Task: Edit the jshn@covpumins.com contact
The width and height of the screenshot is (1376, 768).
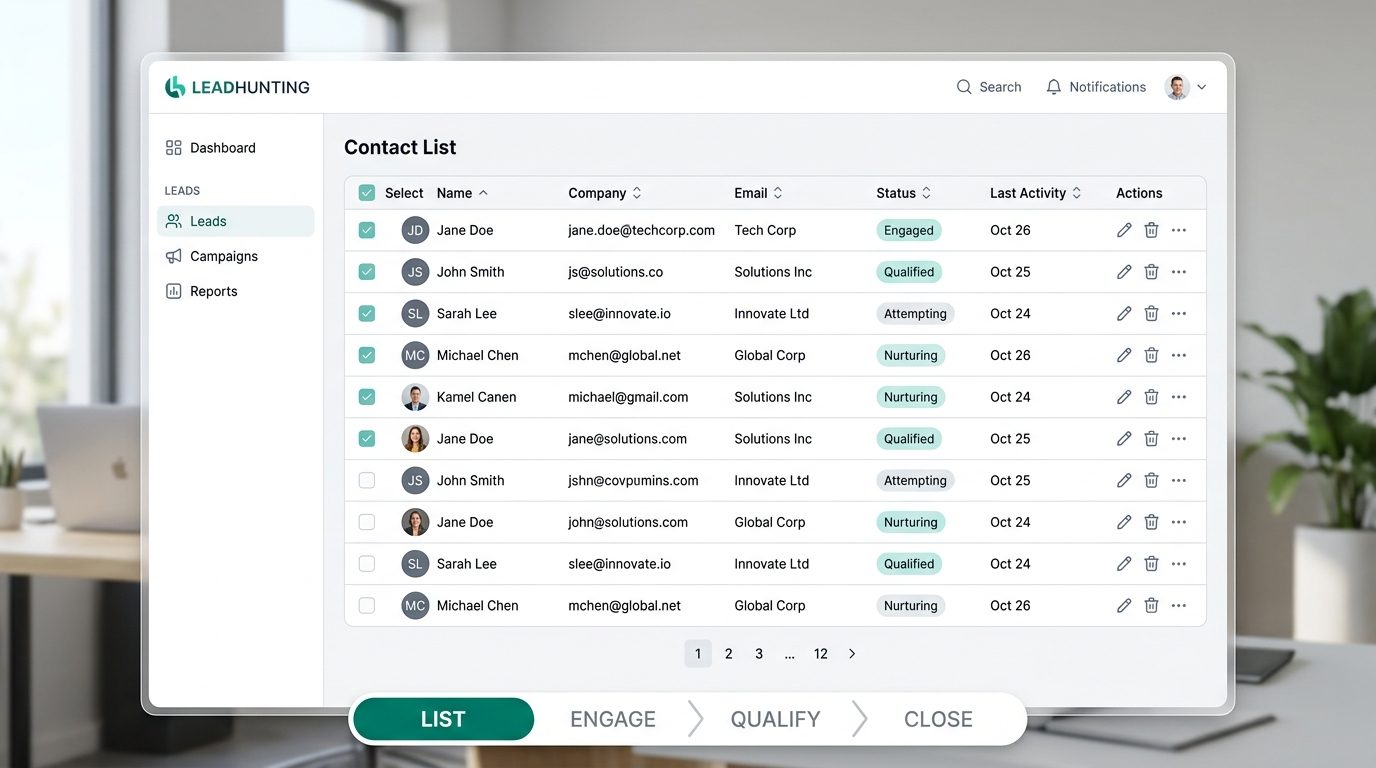Action: [1124, 481]
